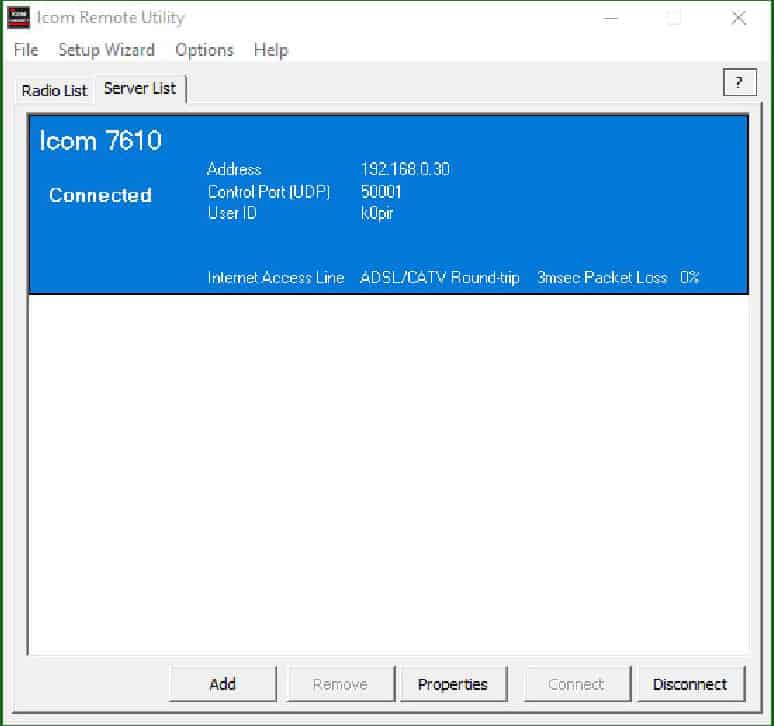Click the greyed-out Connect button
The width and height of the screenshot is (774, 726).
576,684
